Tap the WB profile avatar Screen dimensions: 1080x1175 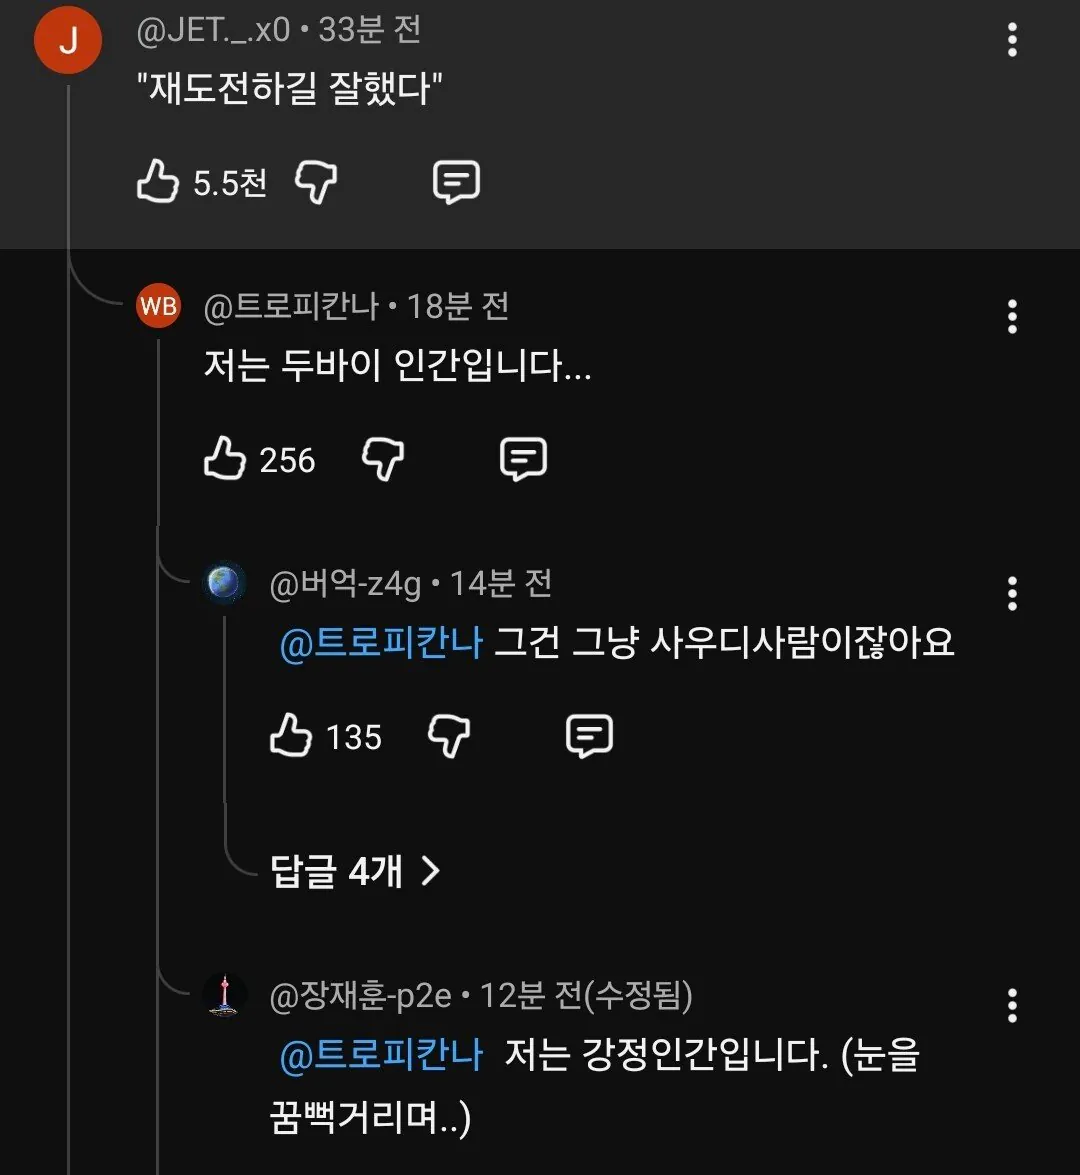point(158,306)
